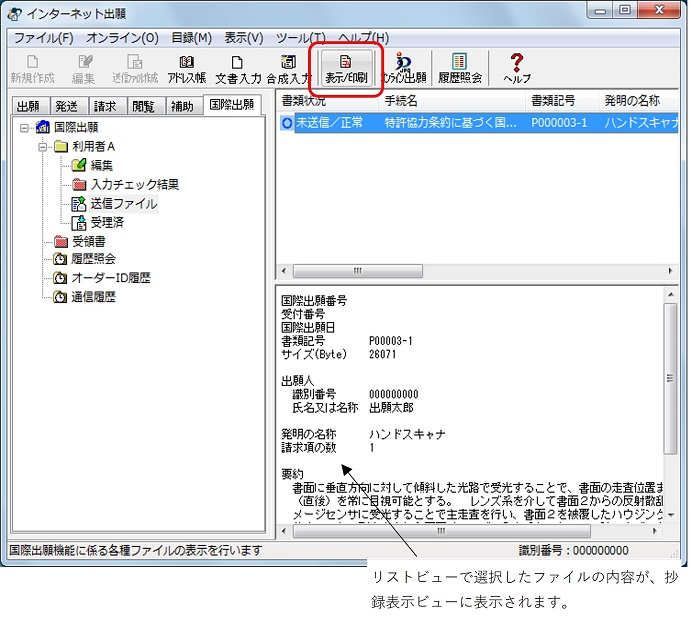Collapse the 国際出願 root node
Screen dimensions: 691x625
pyautogui.click(x=24, y=127)
